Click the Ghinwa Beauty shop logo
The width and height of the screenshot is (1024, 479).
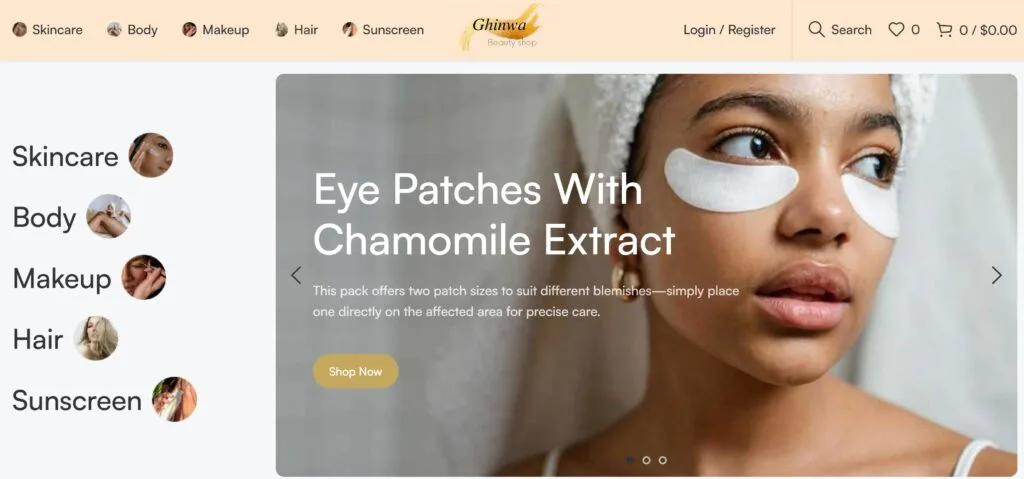[502, 27]
